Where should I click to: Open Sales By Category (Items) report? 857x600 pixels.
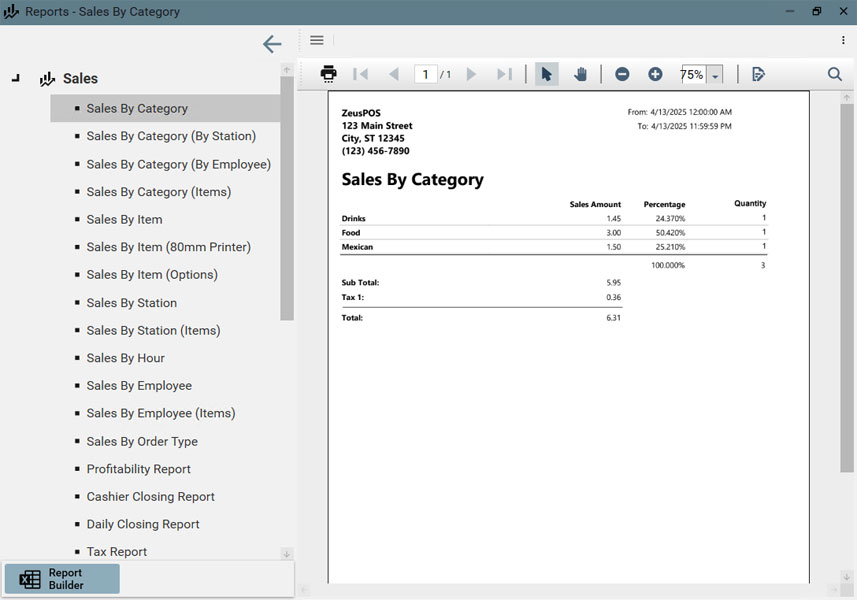point(159,192)
